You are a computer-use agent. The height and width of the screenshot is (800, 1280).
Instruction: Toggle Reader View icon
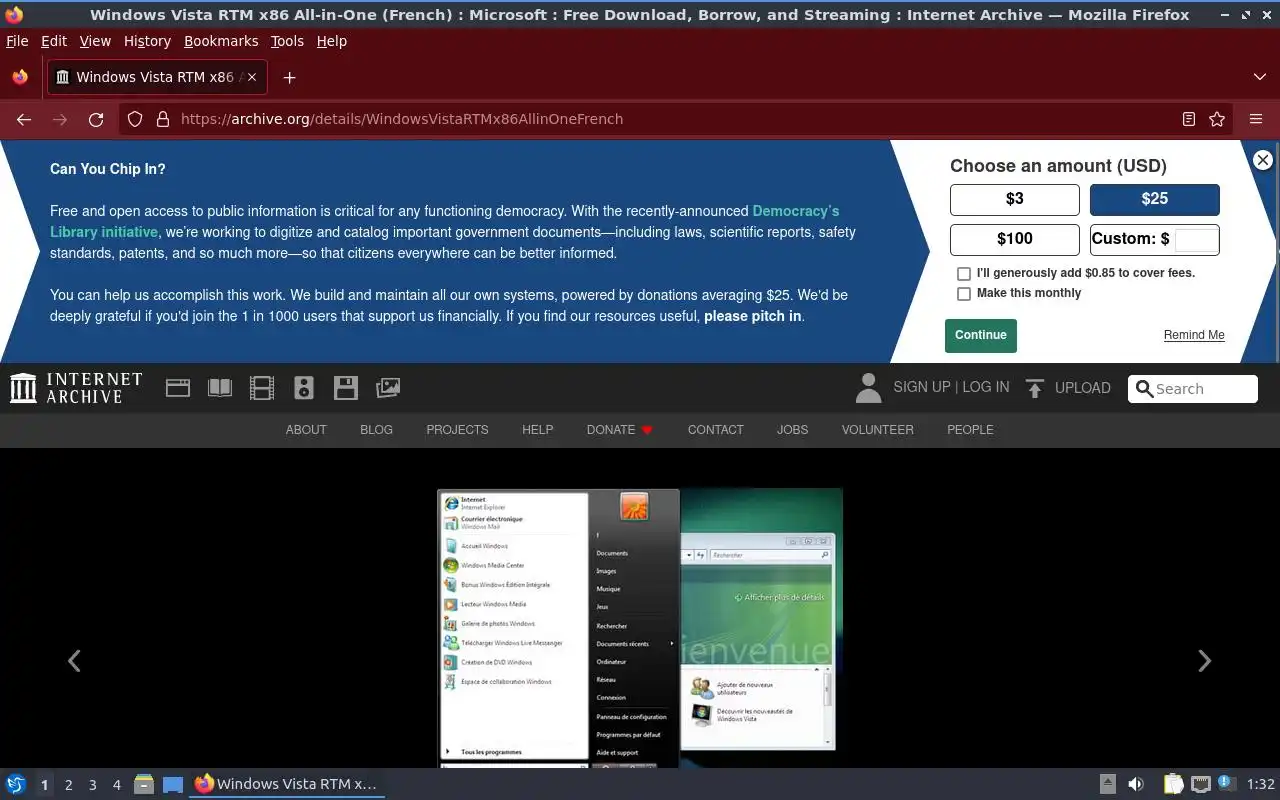coord(1188,119)
